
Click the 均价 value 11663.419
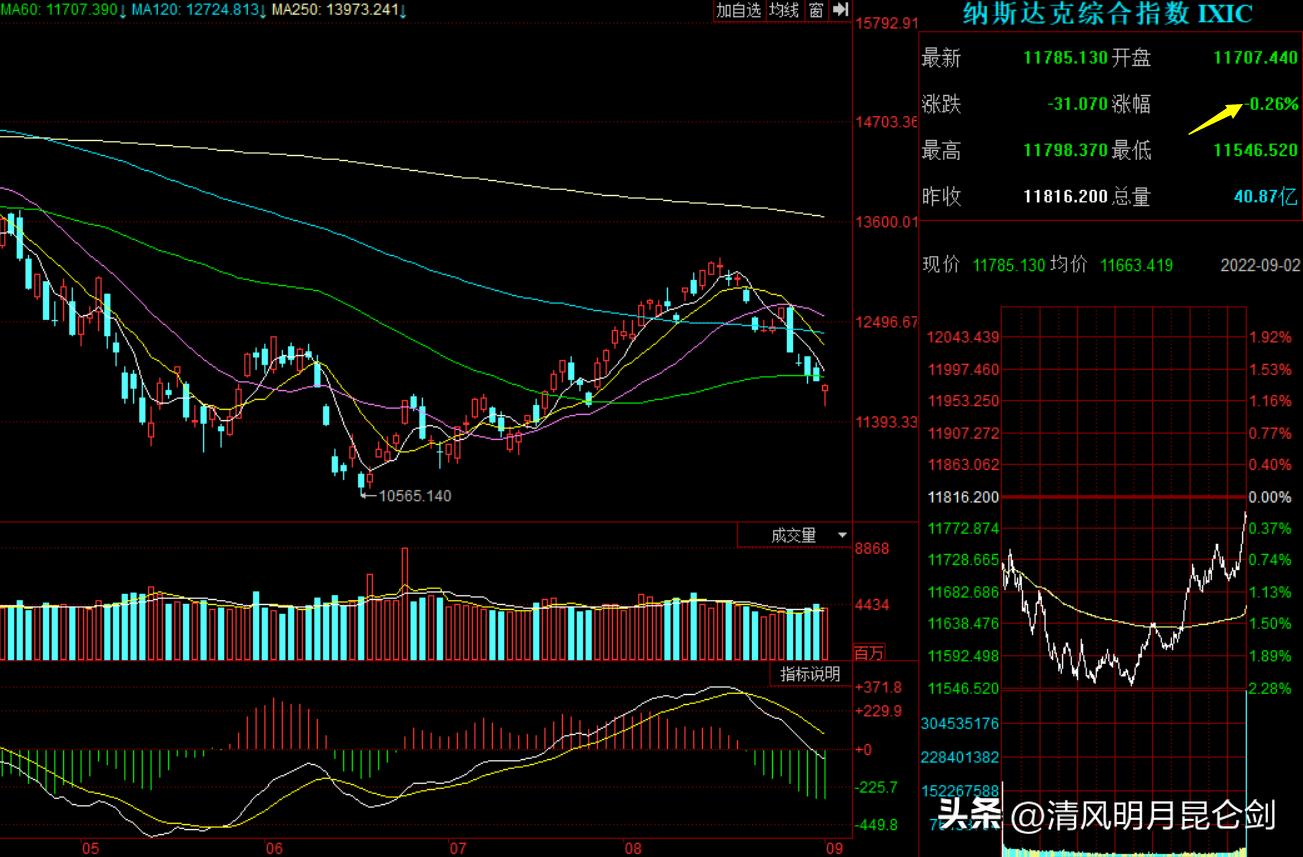1136,265
